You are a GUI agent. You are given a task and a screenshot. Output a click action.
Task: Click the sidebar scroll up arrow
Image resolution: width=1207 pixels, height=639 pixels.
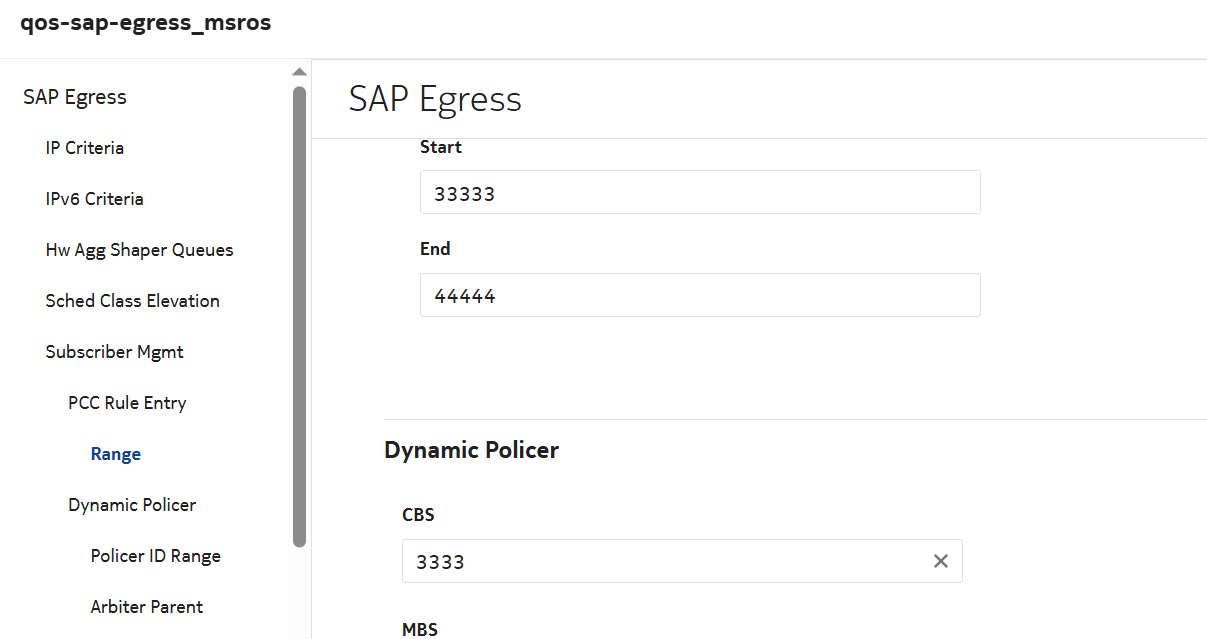[299, 72]
